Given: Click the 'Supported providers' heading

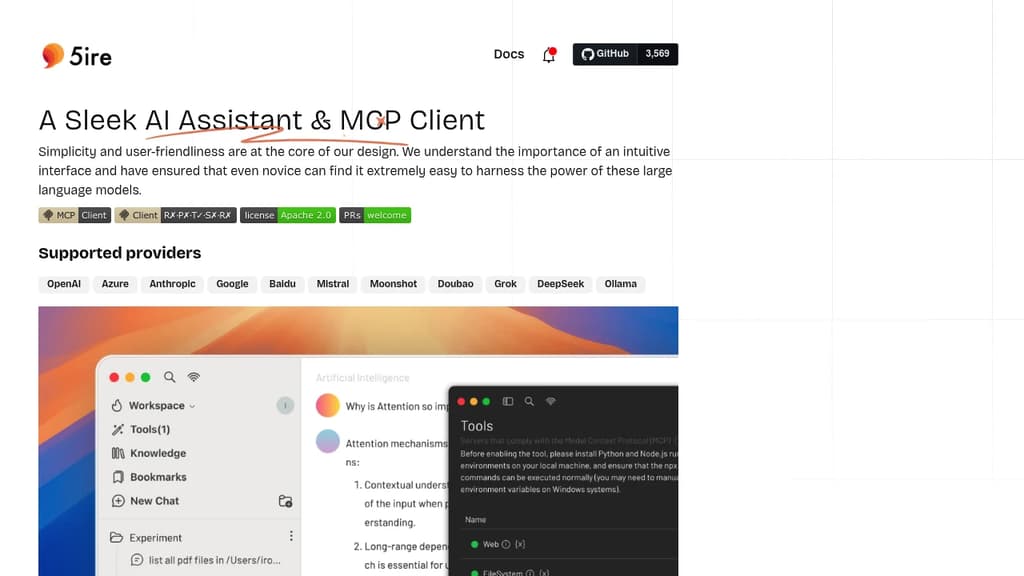Looking at the screenshot, I should click(120, 253).
